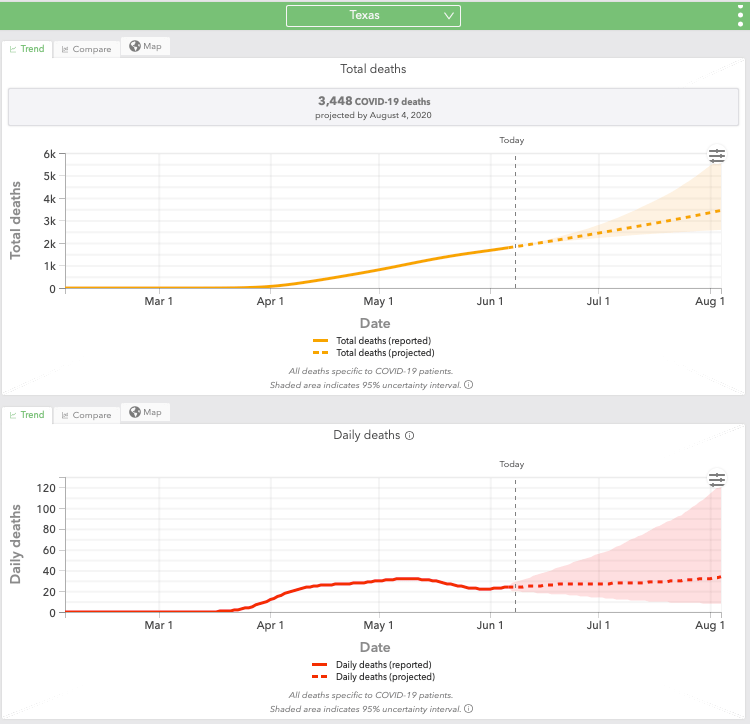This screenshot has height=724, width=750.
Task: Click the 3,448 COVID-19 deaths summary banner
Action: [375, 107]
